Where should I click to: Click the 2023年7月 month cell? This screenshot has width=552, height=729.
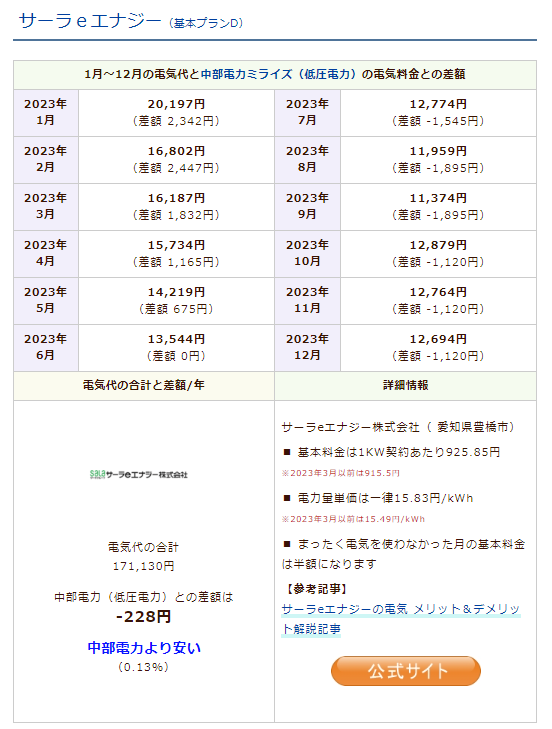coord(307,112)
